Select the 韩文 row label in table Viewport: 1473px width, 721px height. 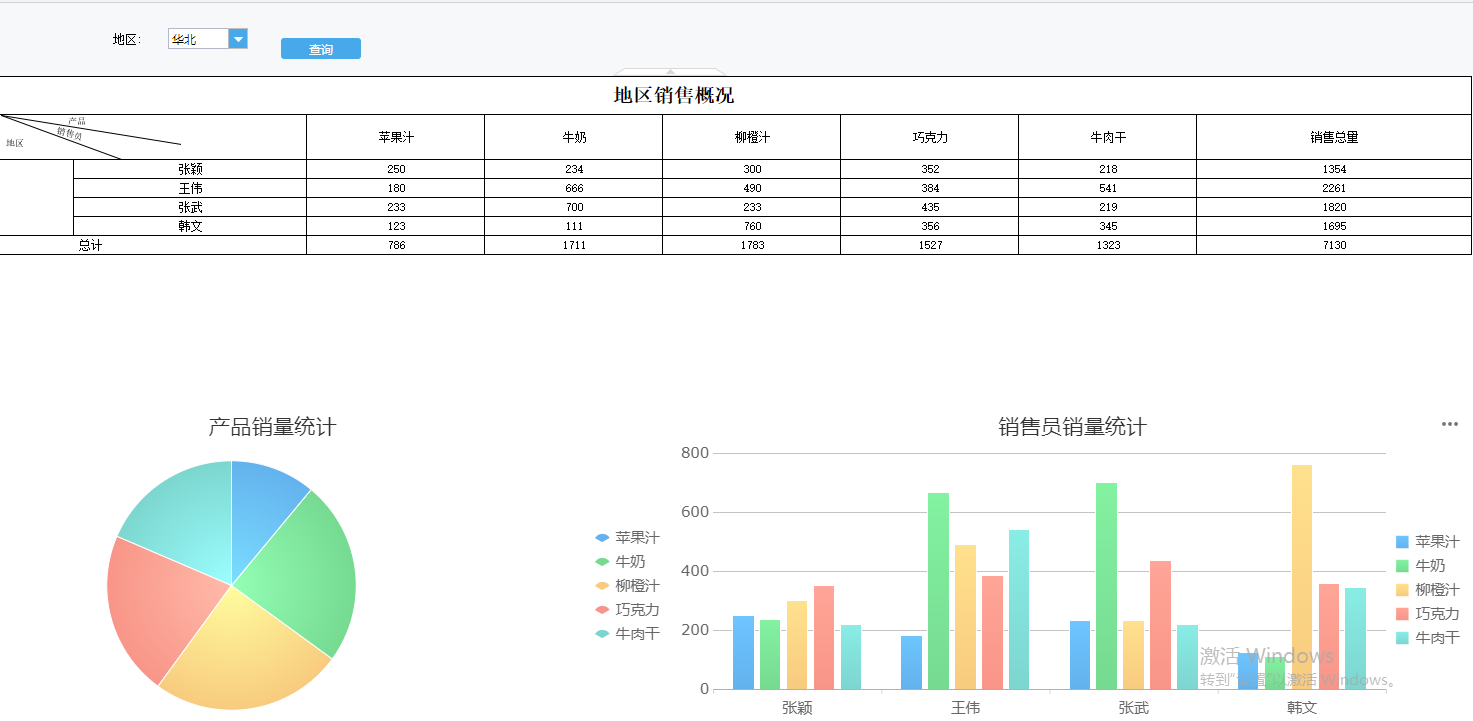tap(190, 226)
